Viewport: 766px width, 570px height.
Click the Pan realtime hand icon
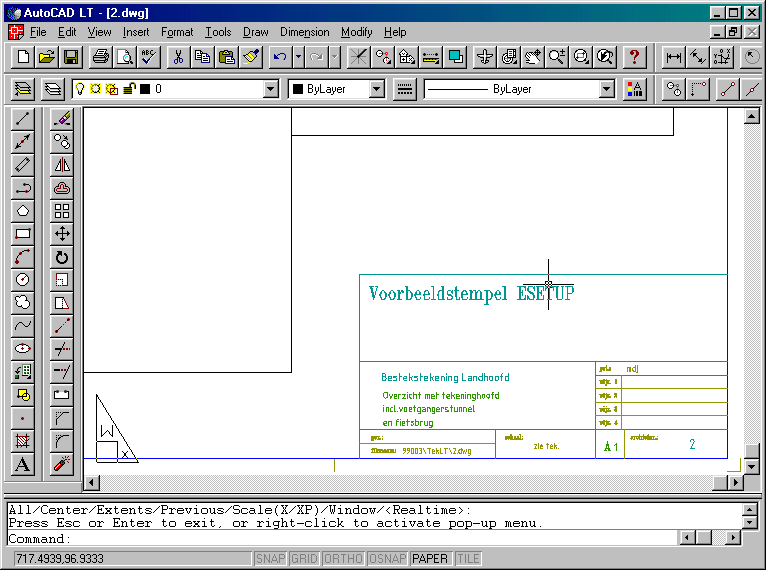(x=532, y=57)
